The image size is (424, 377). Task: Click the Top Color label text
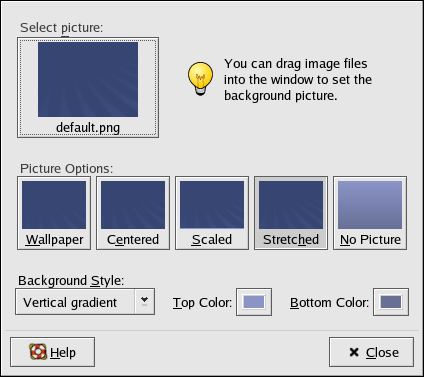pos(202,303)
